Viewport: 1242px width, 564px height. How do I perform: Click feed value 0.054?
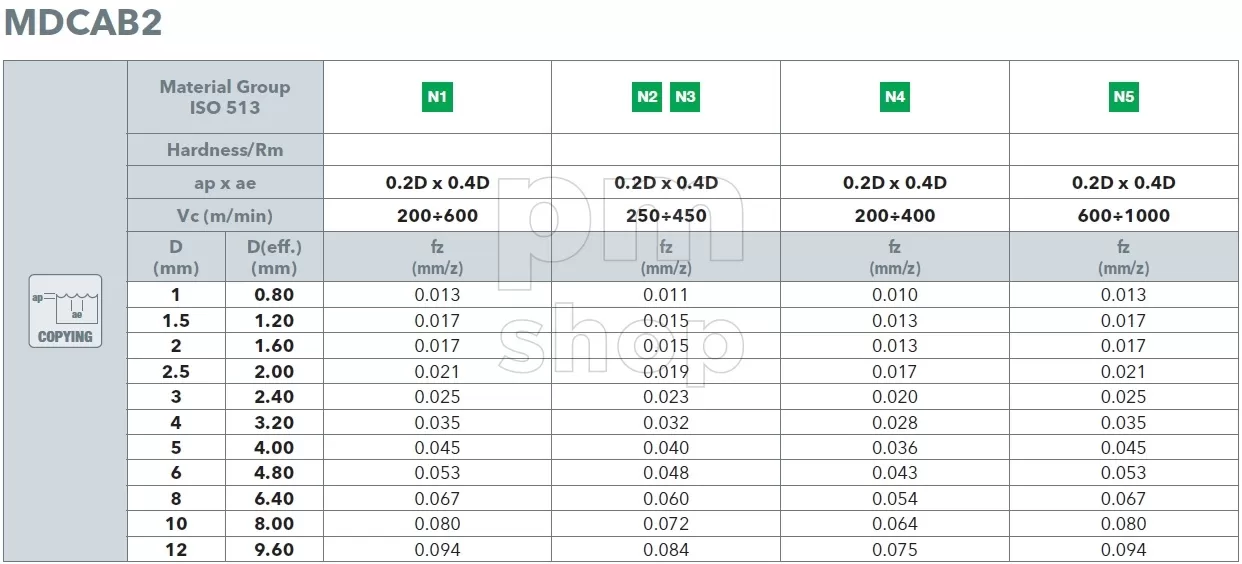point(895,499)
